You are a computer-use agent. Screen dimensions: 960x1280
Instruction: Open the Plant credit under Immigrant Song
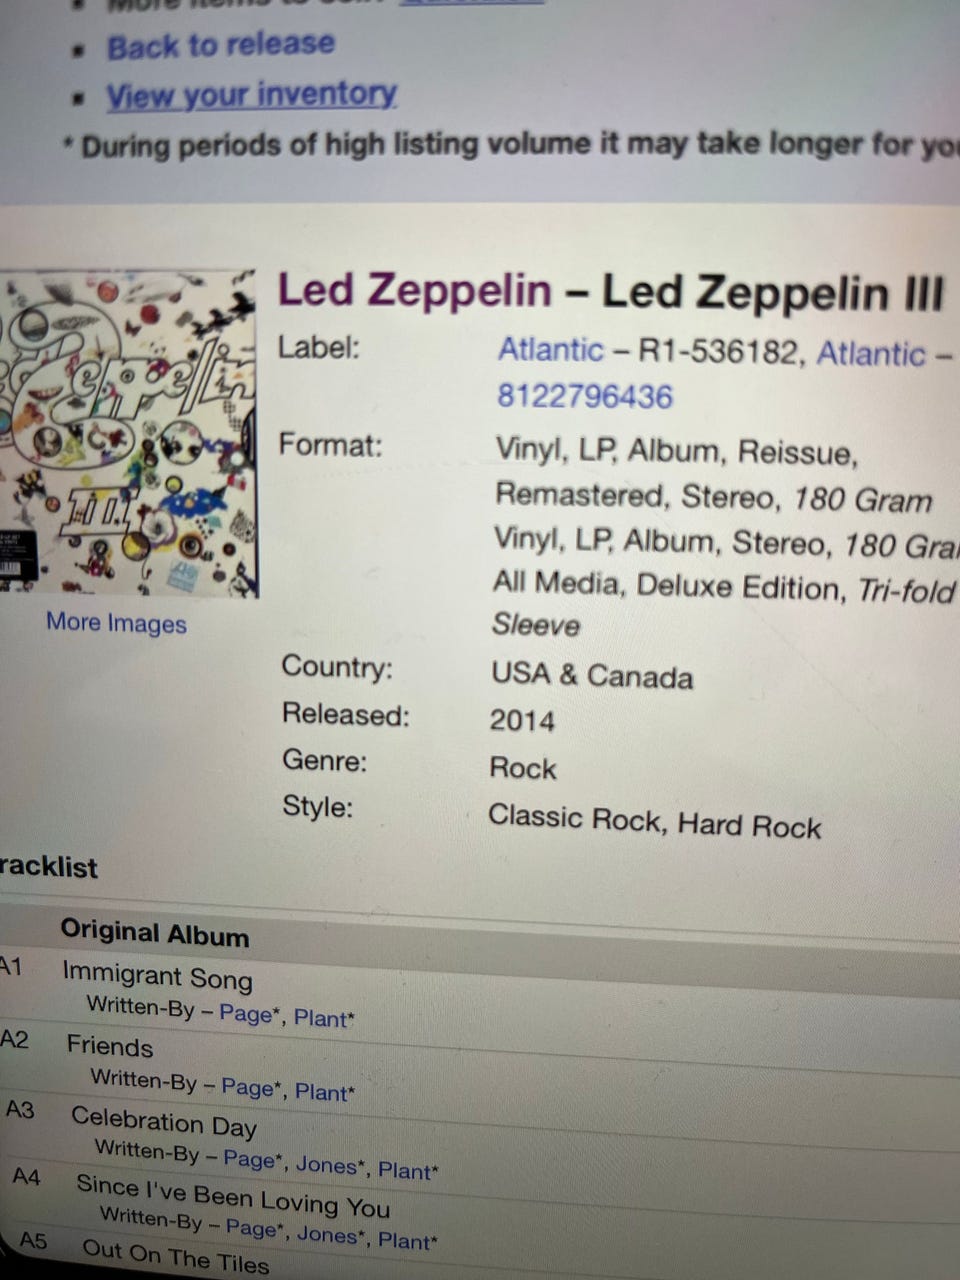320,1018
